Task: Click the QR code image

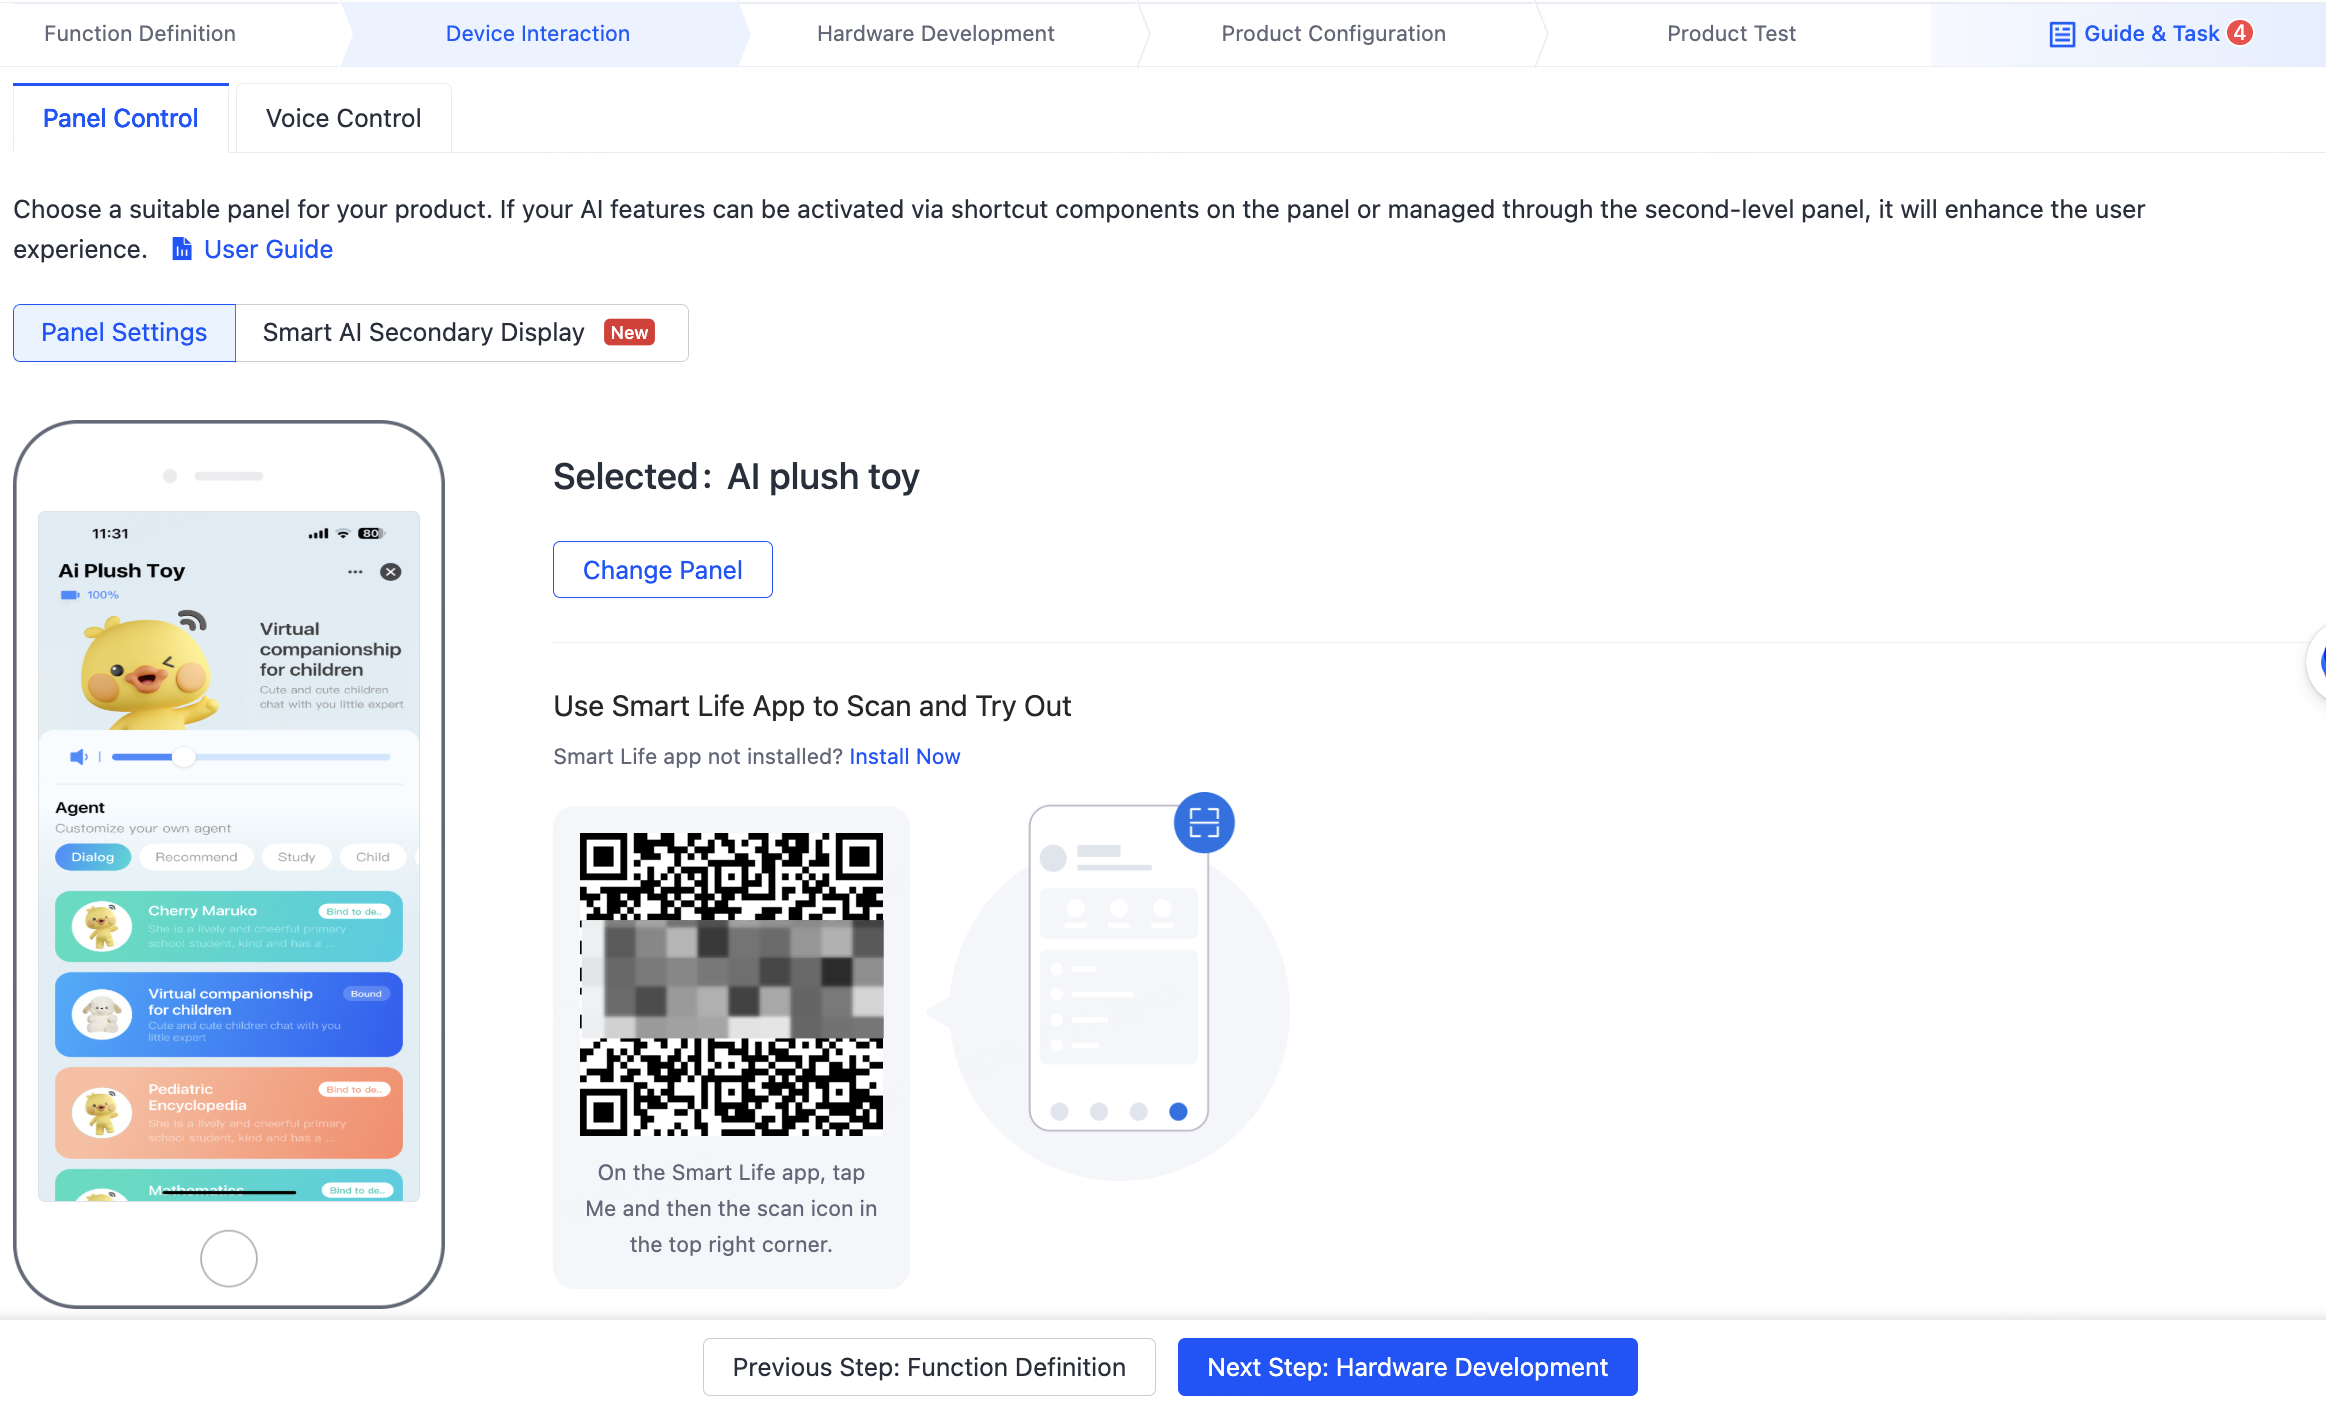Action: pos(731,984)
